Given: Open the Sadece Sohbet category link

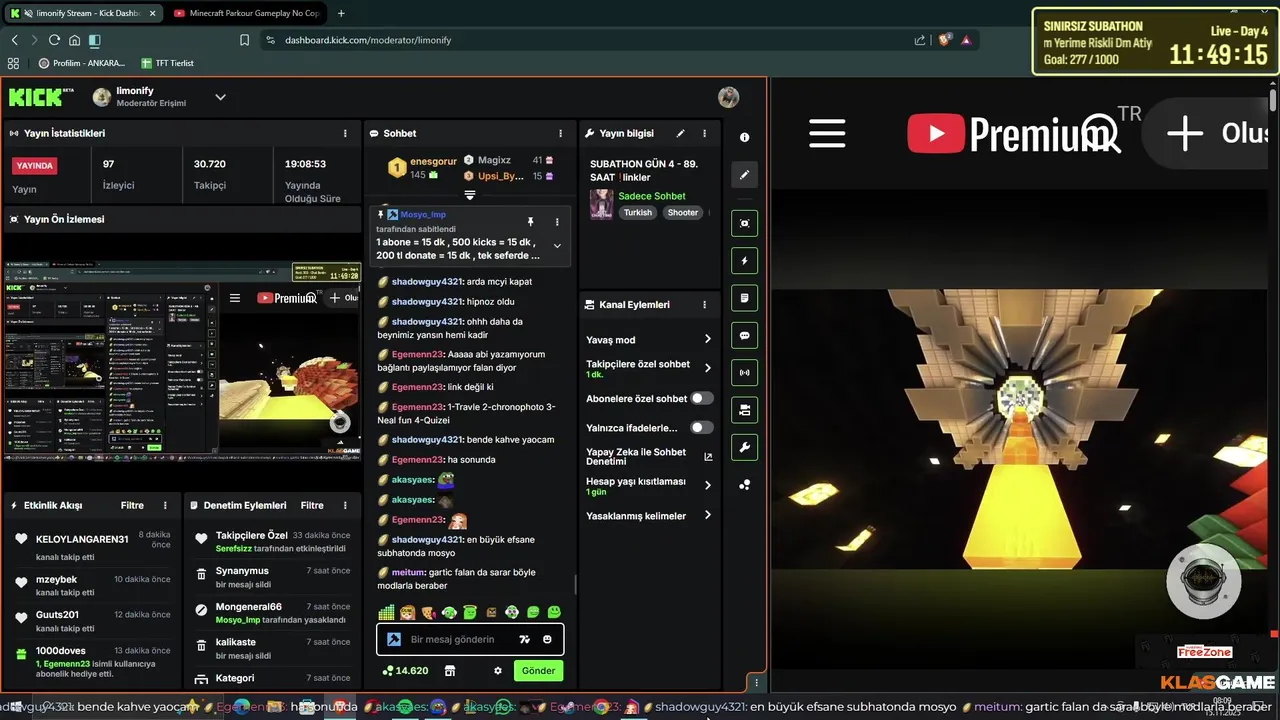Looking at the screenshot, I should tap(652, 196).
